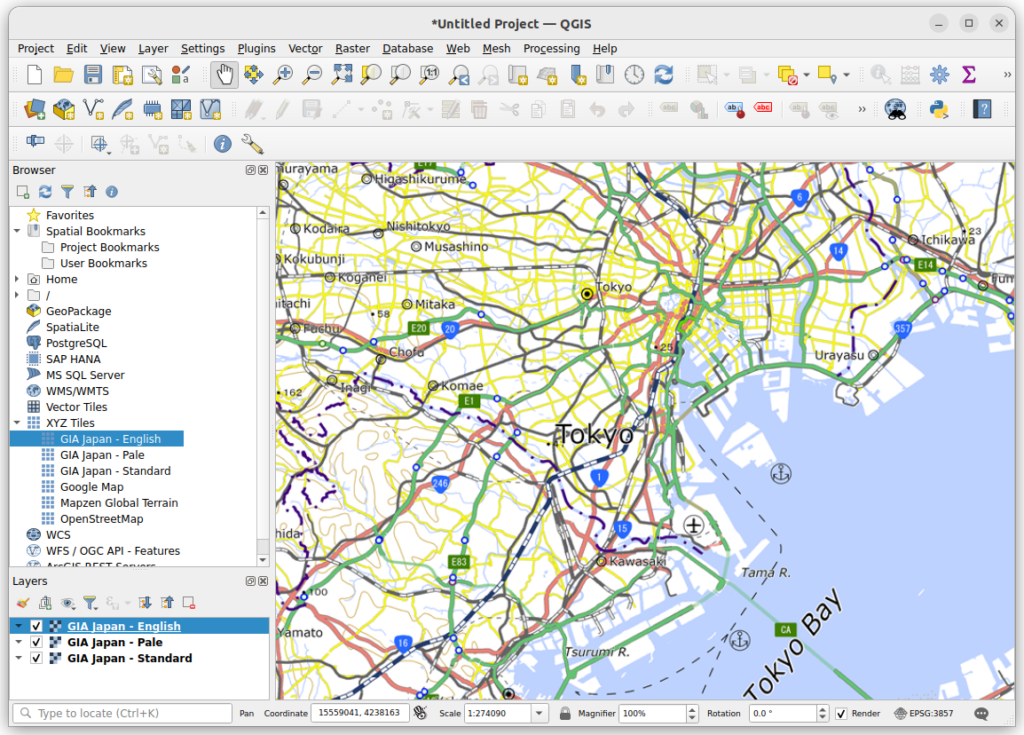Screen dimensions: 1024x735
Task: Expand the Home node in Browser
Action: [18, 279]
